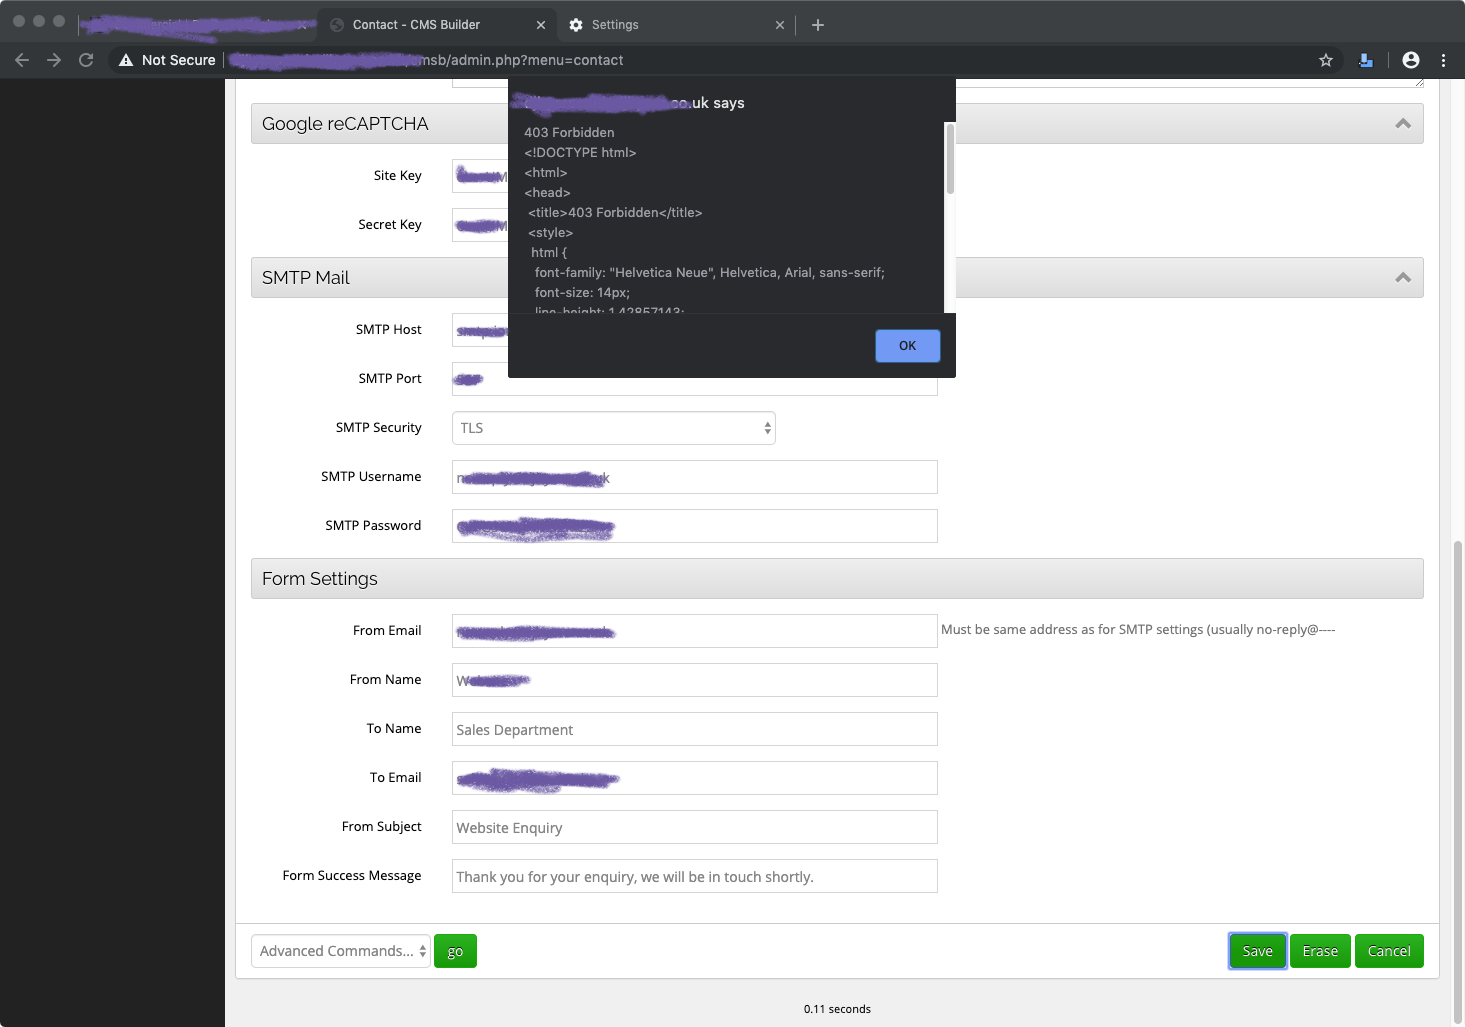Bookmark this page with the star icon
This screenshot has width=1465, height=1027.
pyautogui.click(x=1326, y=60)
